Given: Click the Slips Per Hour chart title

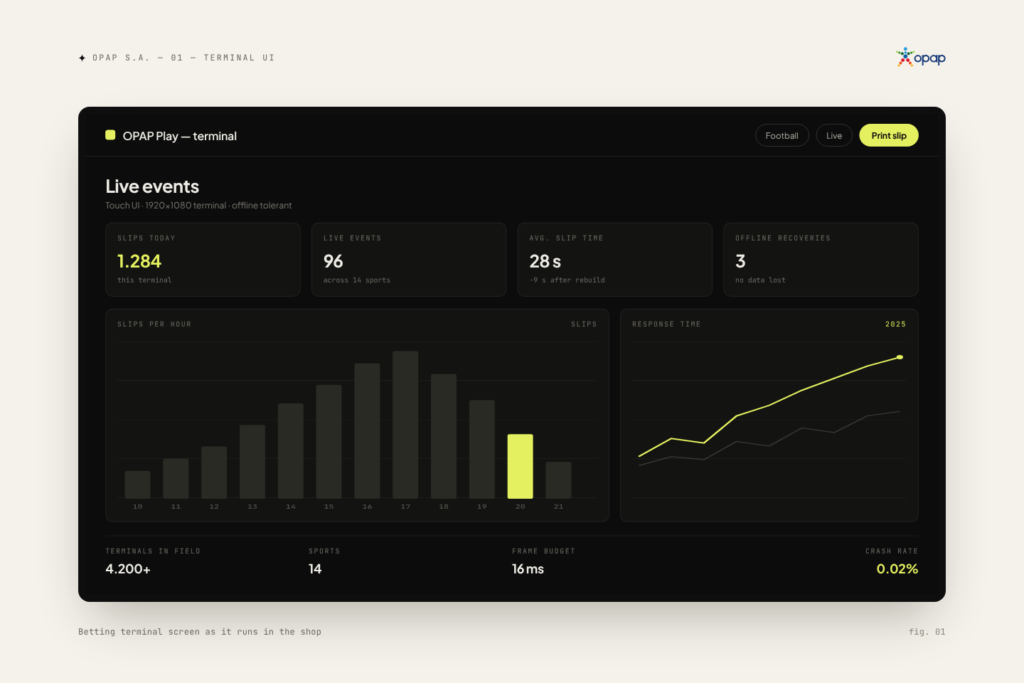Looking at the screenshot, I should point(154,325).
